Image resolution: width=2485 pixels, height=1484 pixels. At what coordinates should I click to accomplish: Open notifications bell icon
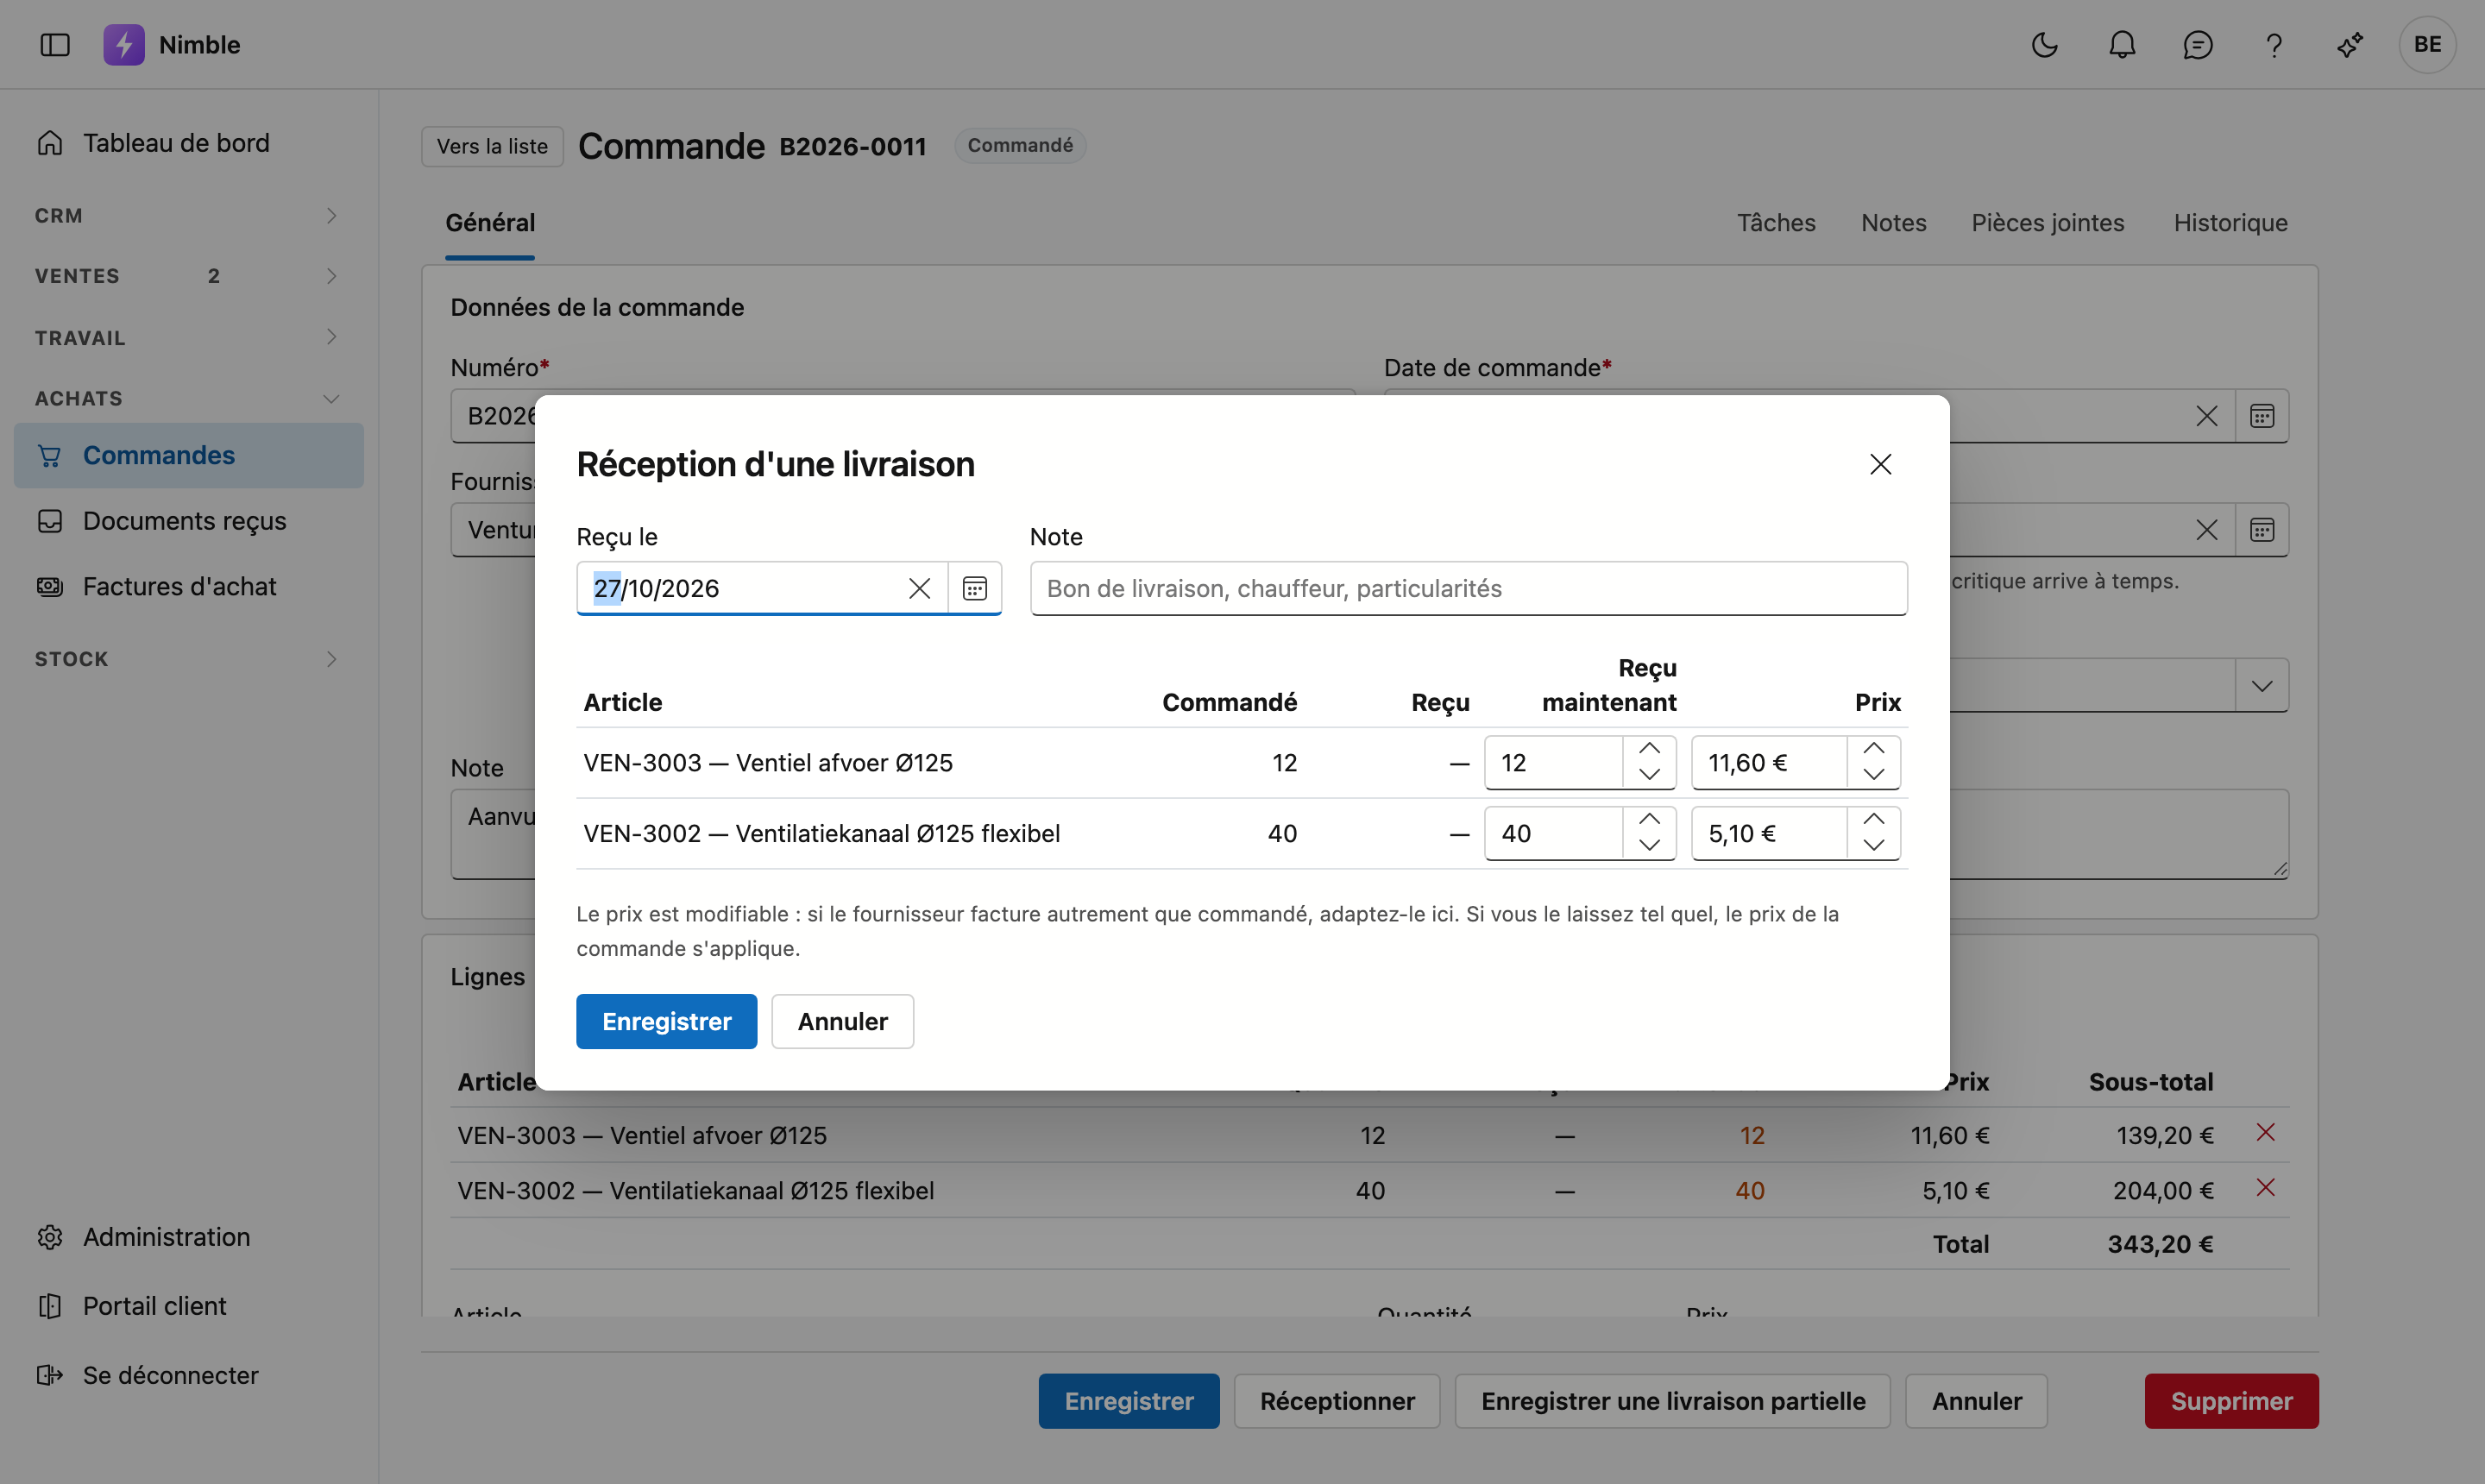[x=2122, y=45]
